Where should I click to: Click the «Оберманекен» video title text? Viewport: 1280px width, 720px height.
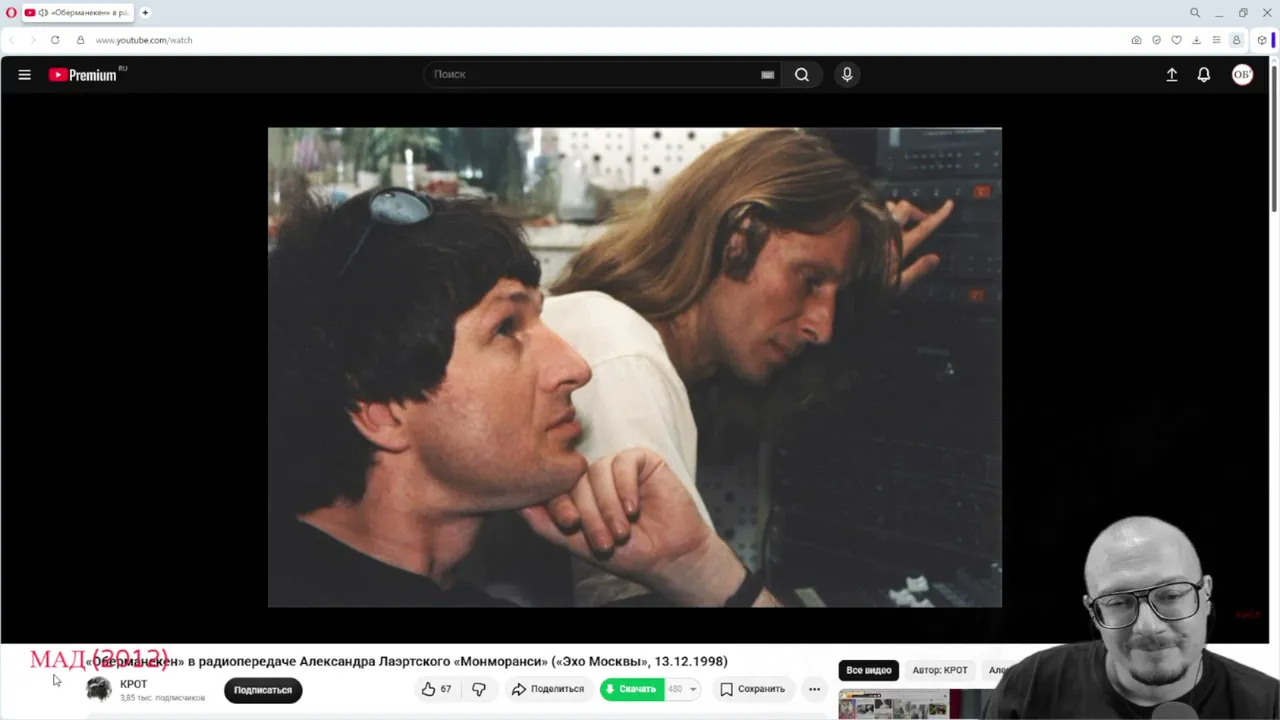pos(407,661)
